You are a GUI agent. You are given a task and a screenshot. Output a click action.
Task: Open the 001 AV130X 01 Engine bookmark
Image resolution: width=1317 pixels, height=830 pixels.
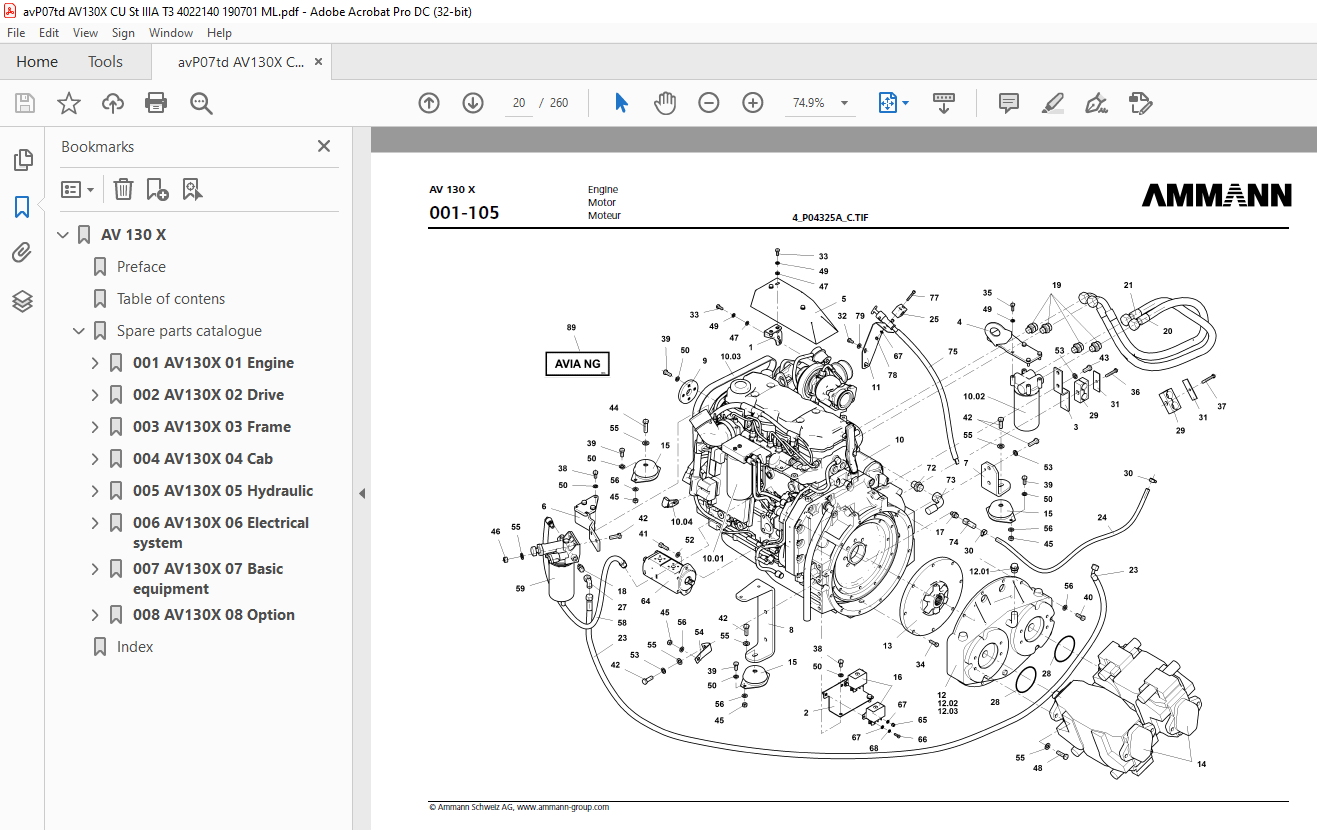click(x=213, y=363)
